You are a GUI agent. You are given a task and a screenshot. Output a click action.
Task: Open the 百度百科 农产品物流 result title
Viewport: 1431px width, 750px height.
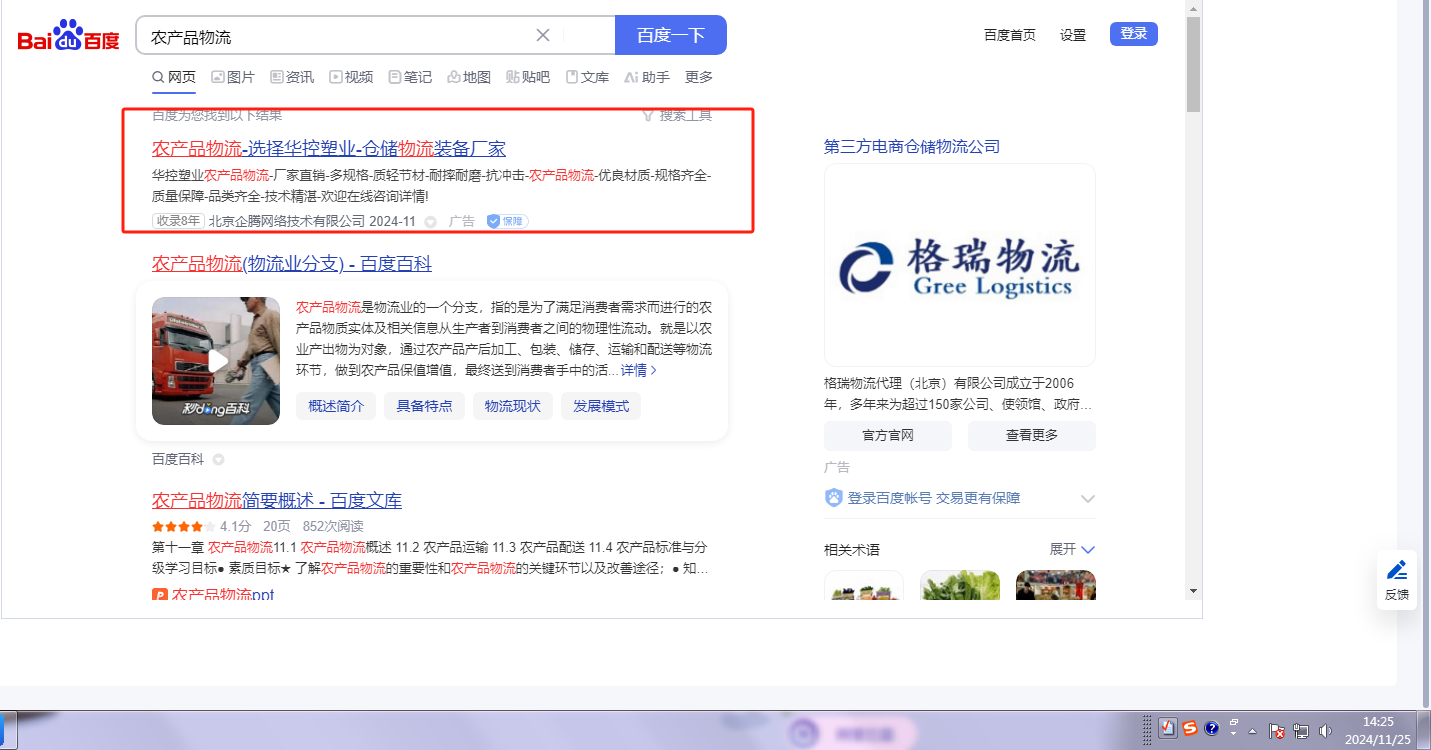(292, 264)
